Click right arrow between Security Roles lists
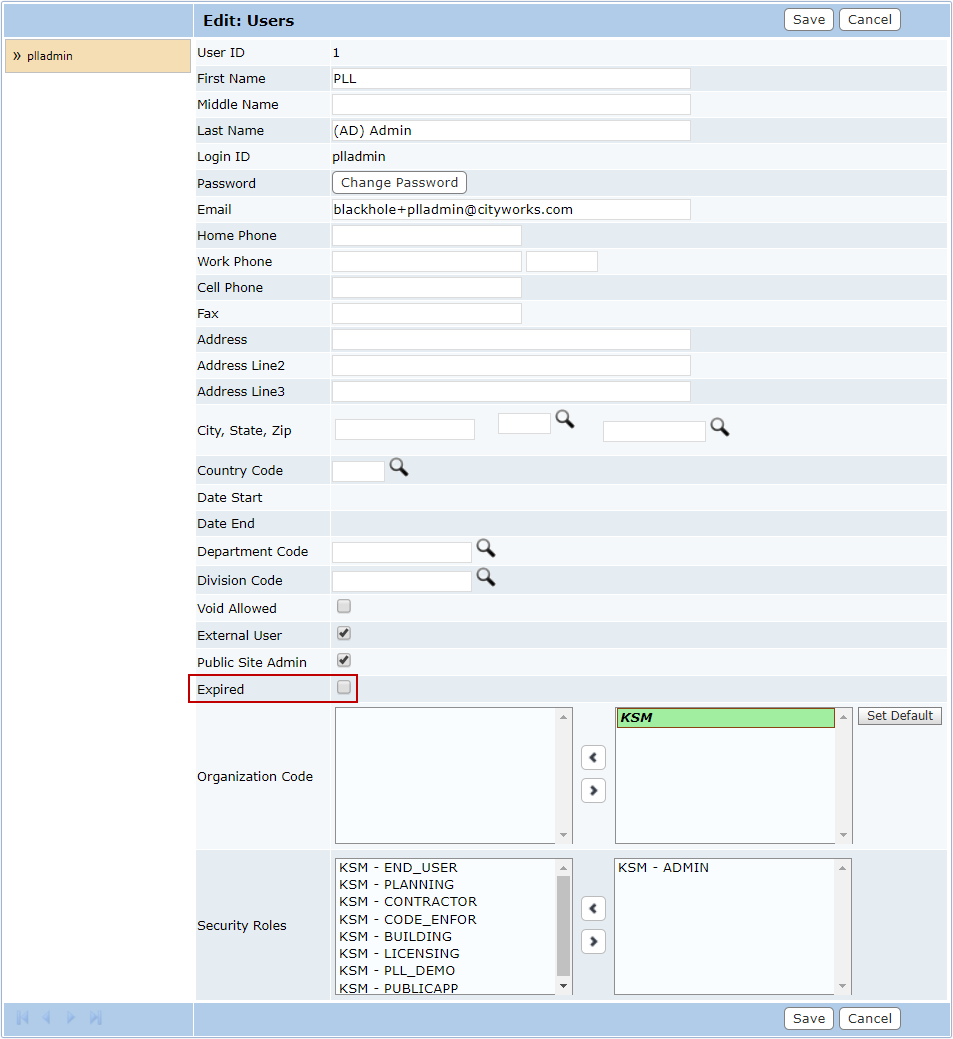Screen dimensions: 953x1039 tap(593, 941)
